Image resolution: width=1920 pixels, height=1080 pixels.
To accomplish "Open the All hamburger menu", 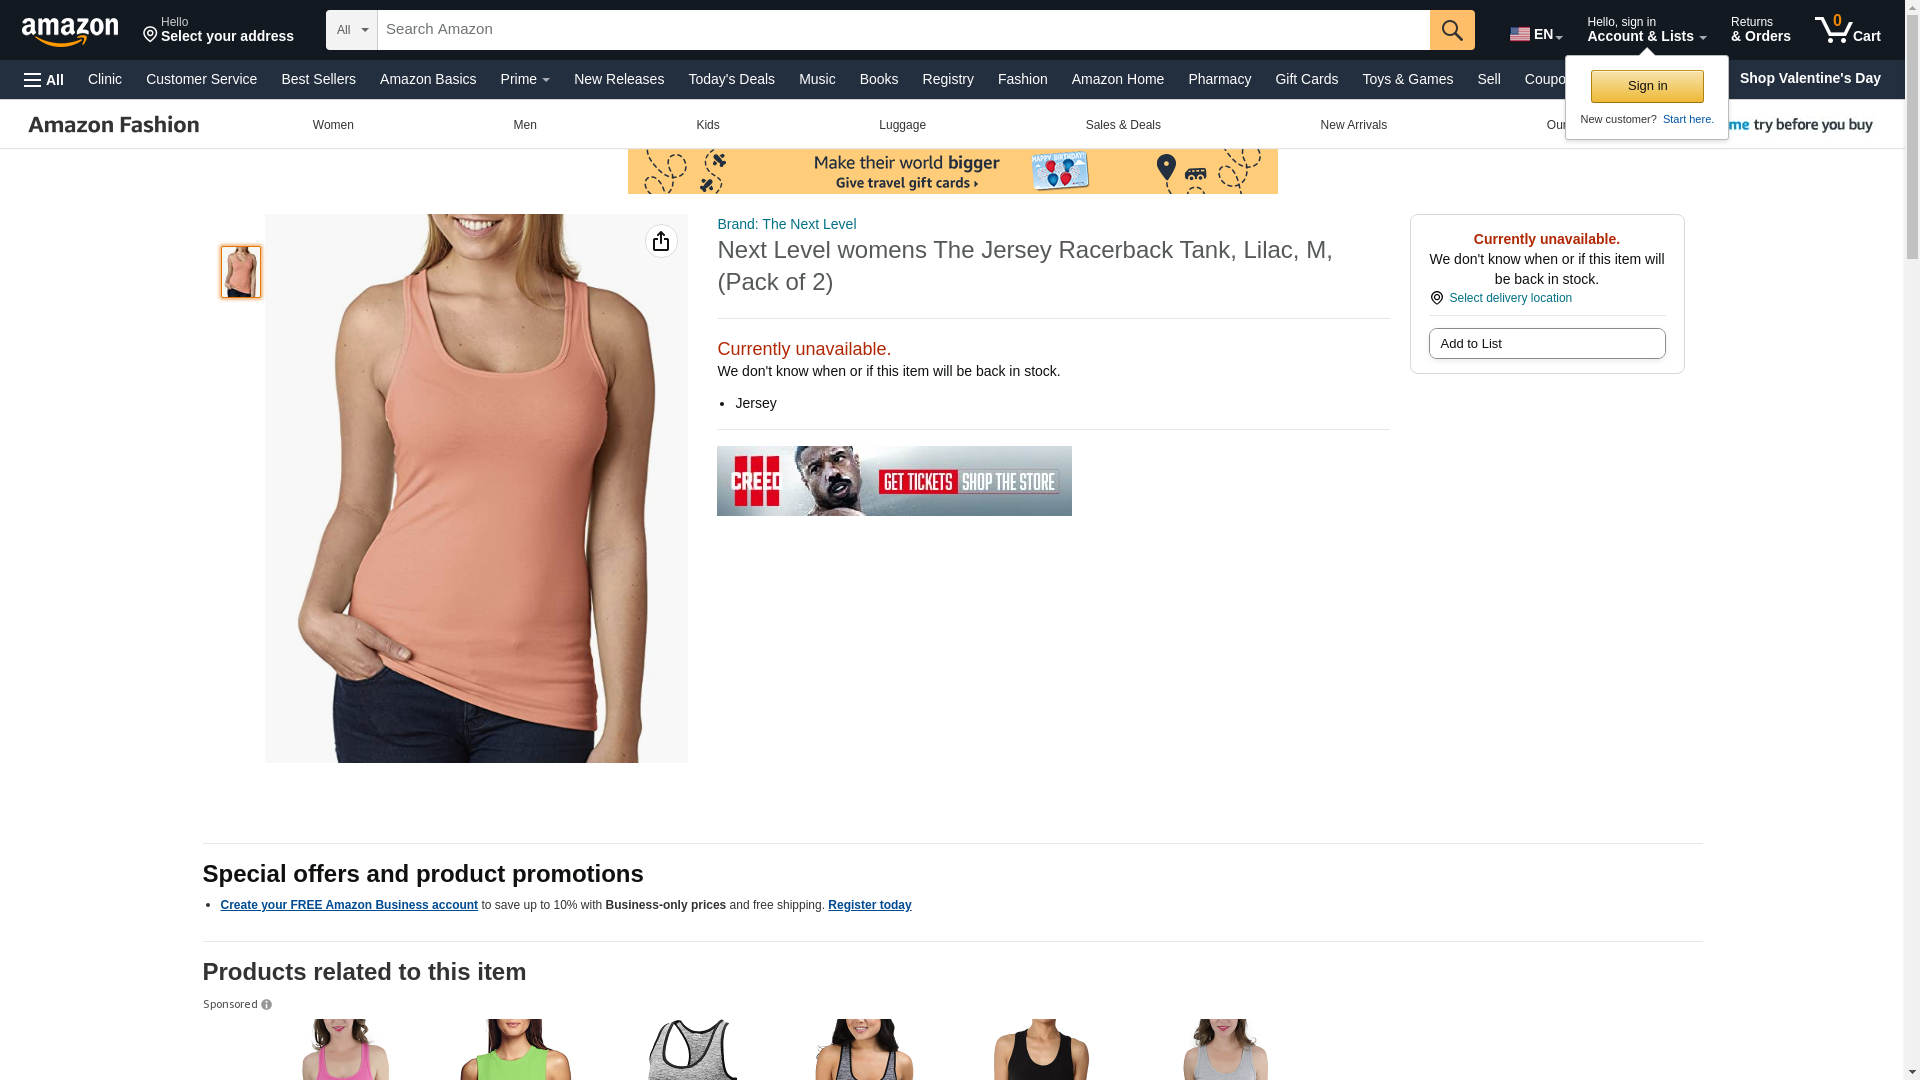I will [x=44, y=80].
